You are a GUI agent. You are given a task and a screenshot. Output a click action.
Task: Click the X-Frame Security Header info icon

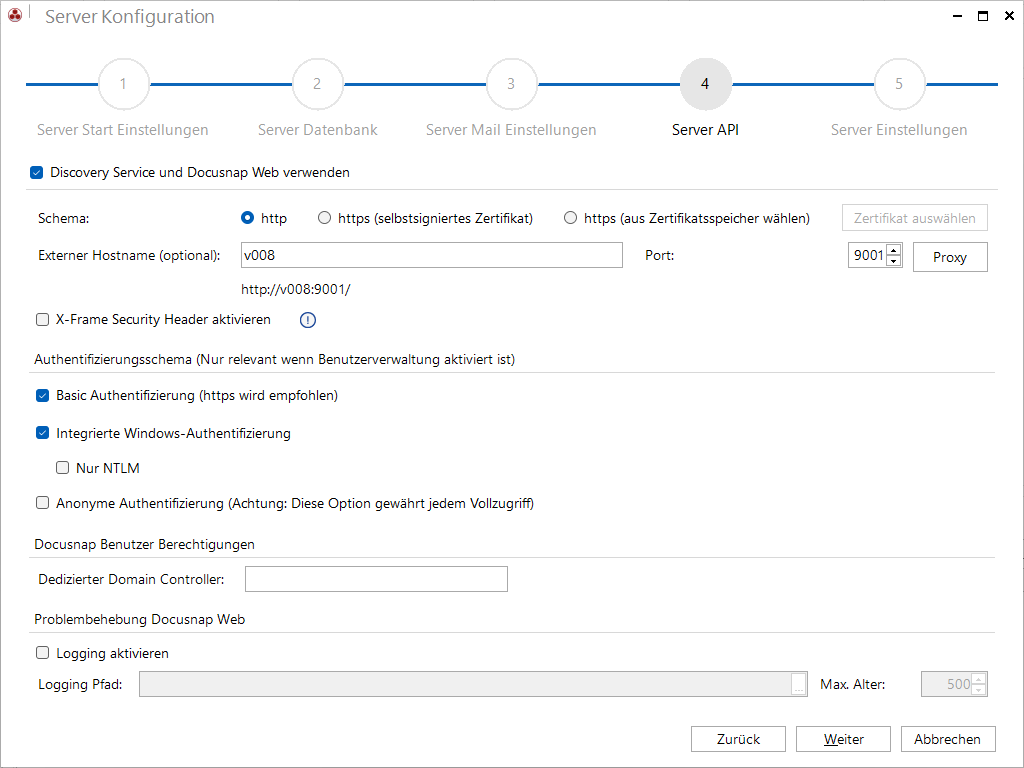click(x=308, y=320)
